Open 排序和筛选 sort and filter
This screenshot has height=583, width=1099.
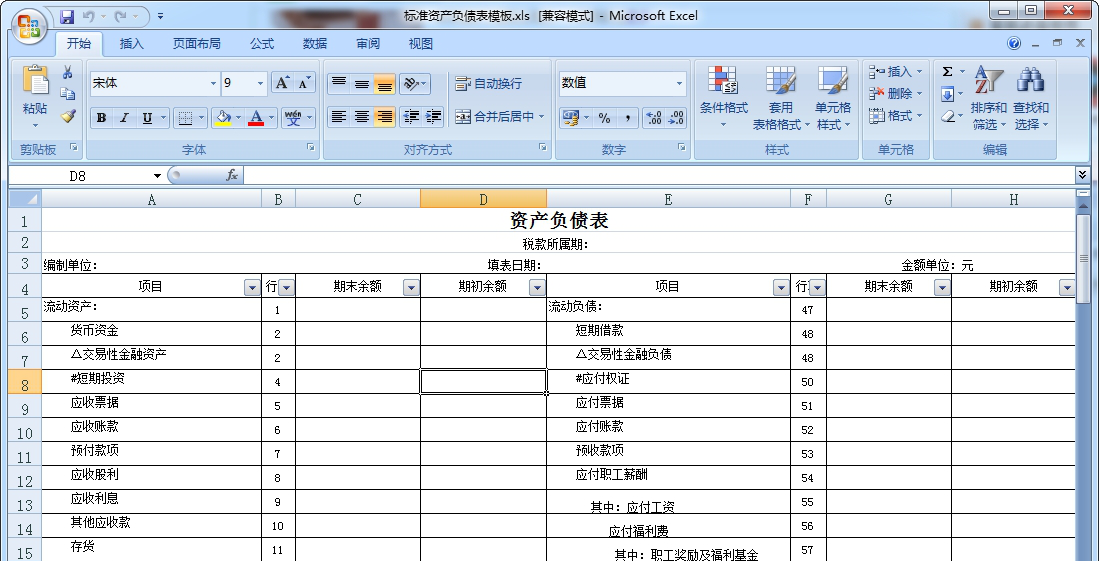pos(989,98)
